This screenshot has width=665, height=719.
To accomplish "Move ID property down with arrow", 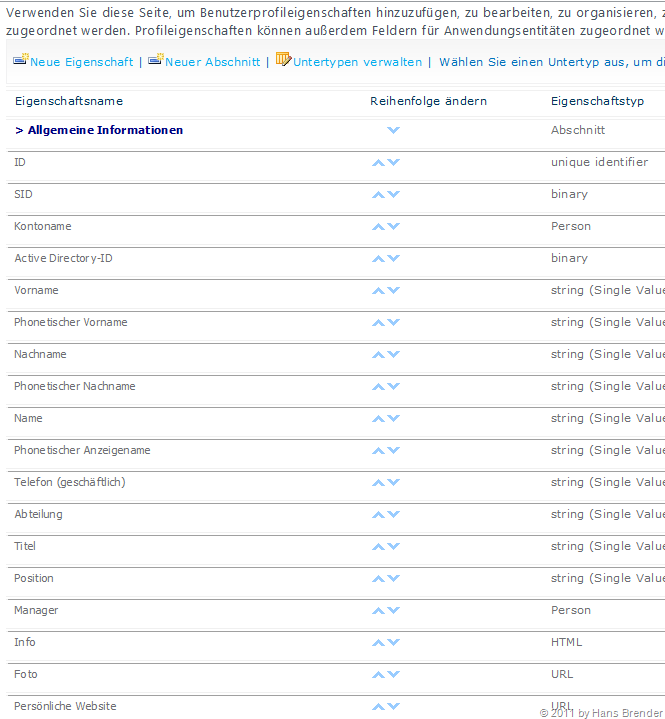I will [393, 163].
